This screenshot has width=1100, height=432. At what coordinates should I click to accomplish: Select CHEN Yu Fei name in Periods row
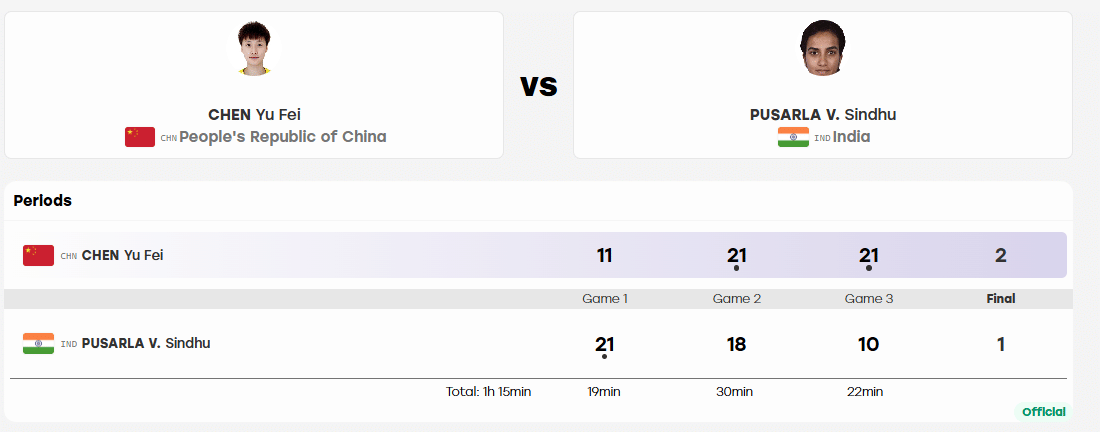click(123, 255)
